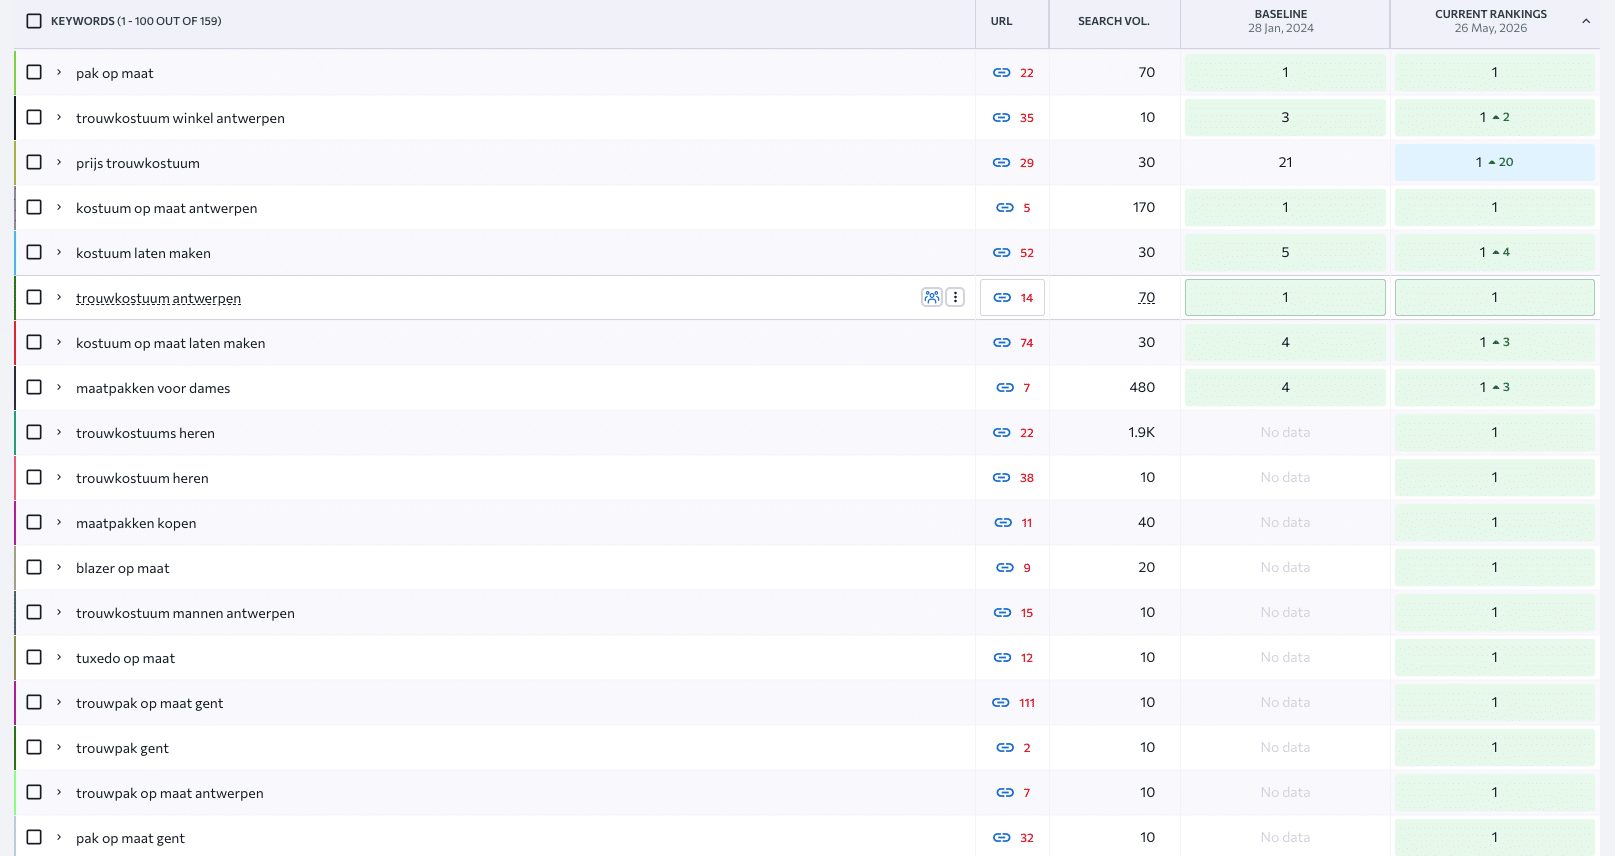
Task: Open URL link icon for pak op maat
Action: [x=1001, y=73]
